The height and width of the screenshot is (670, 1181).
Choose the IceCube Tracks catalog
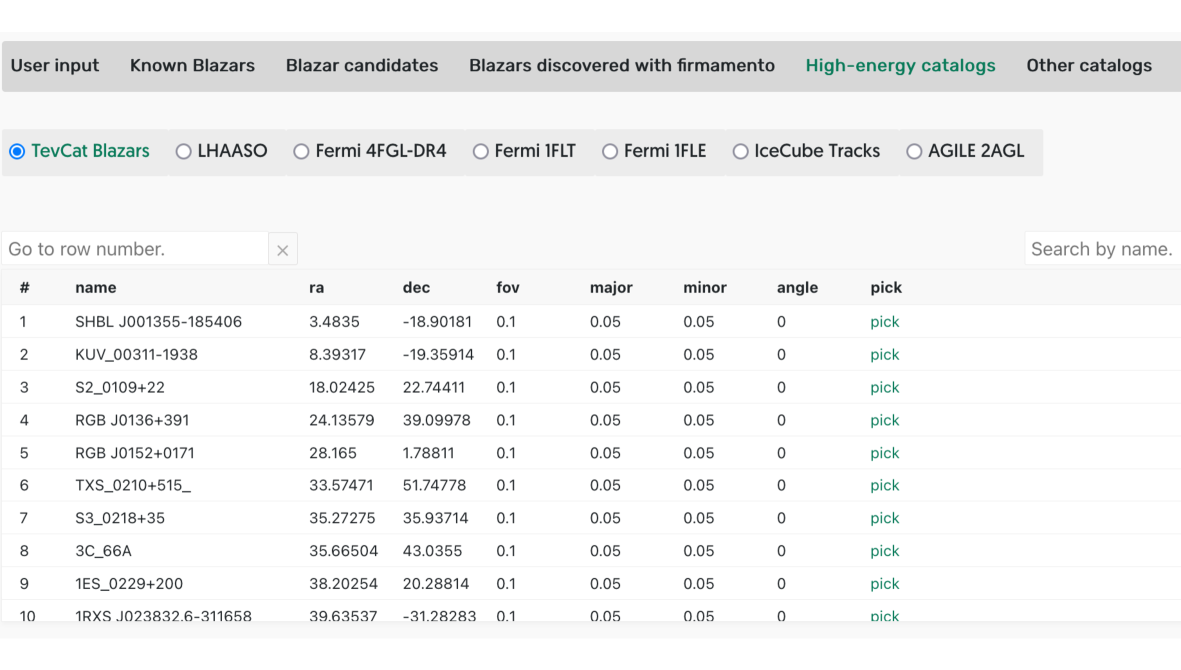click(x=740, y=152)
